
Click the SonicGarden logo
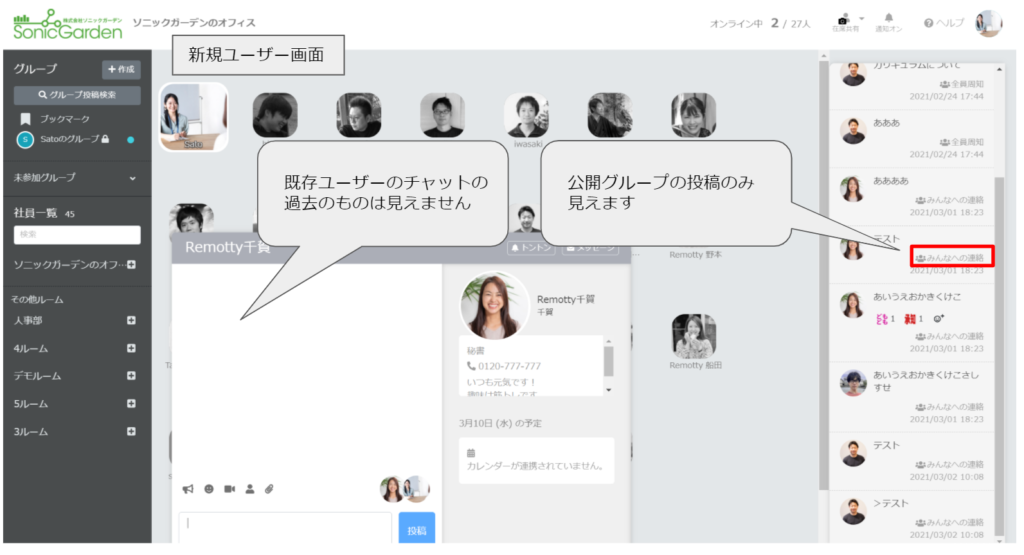click(x=67, y=24)
